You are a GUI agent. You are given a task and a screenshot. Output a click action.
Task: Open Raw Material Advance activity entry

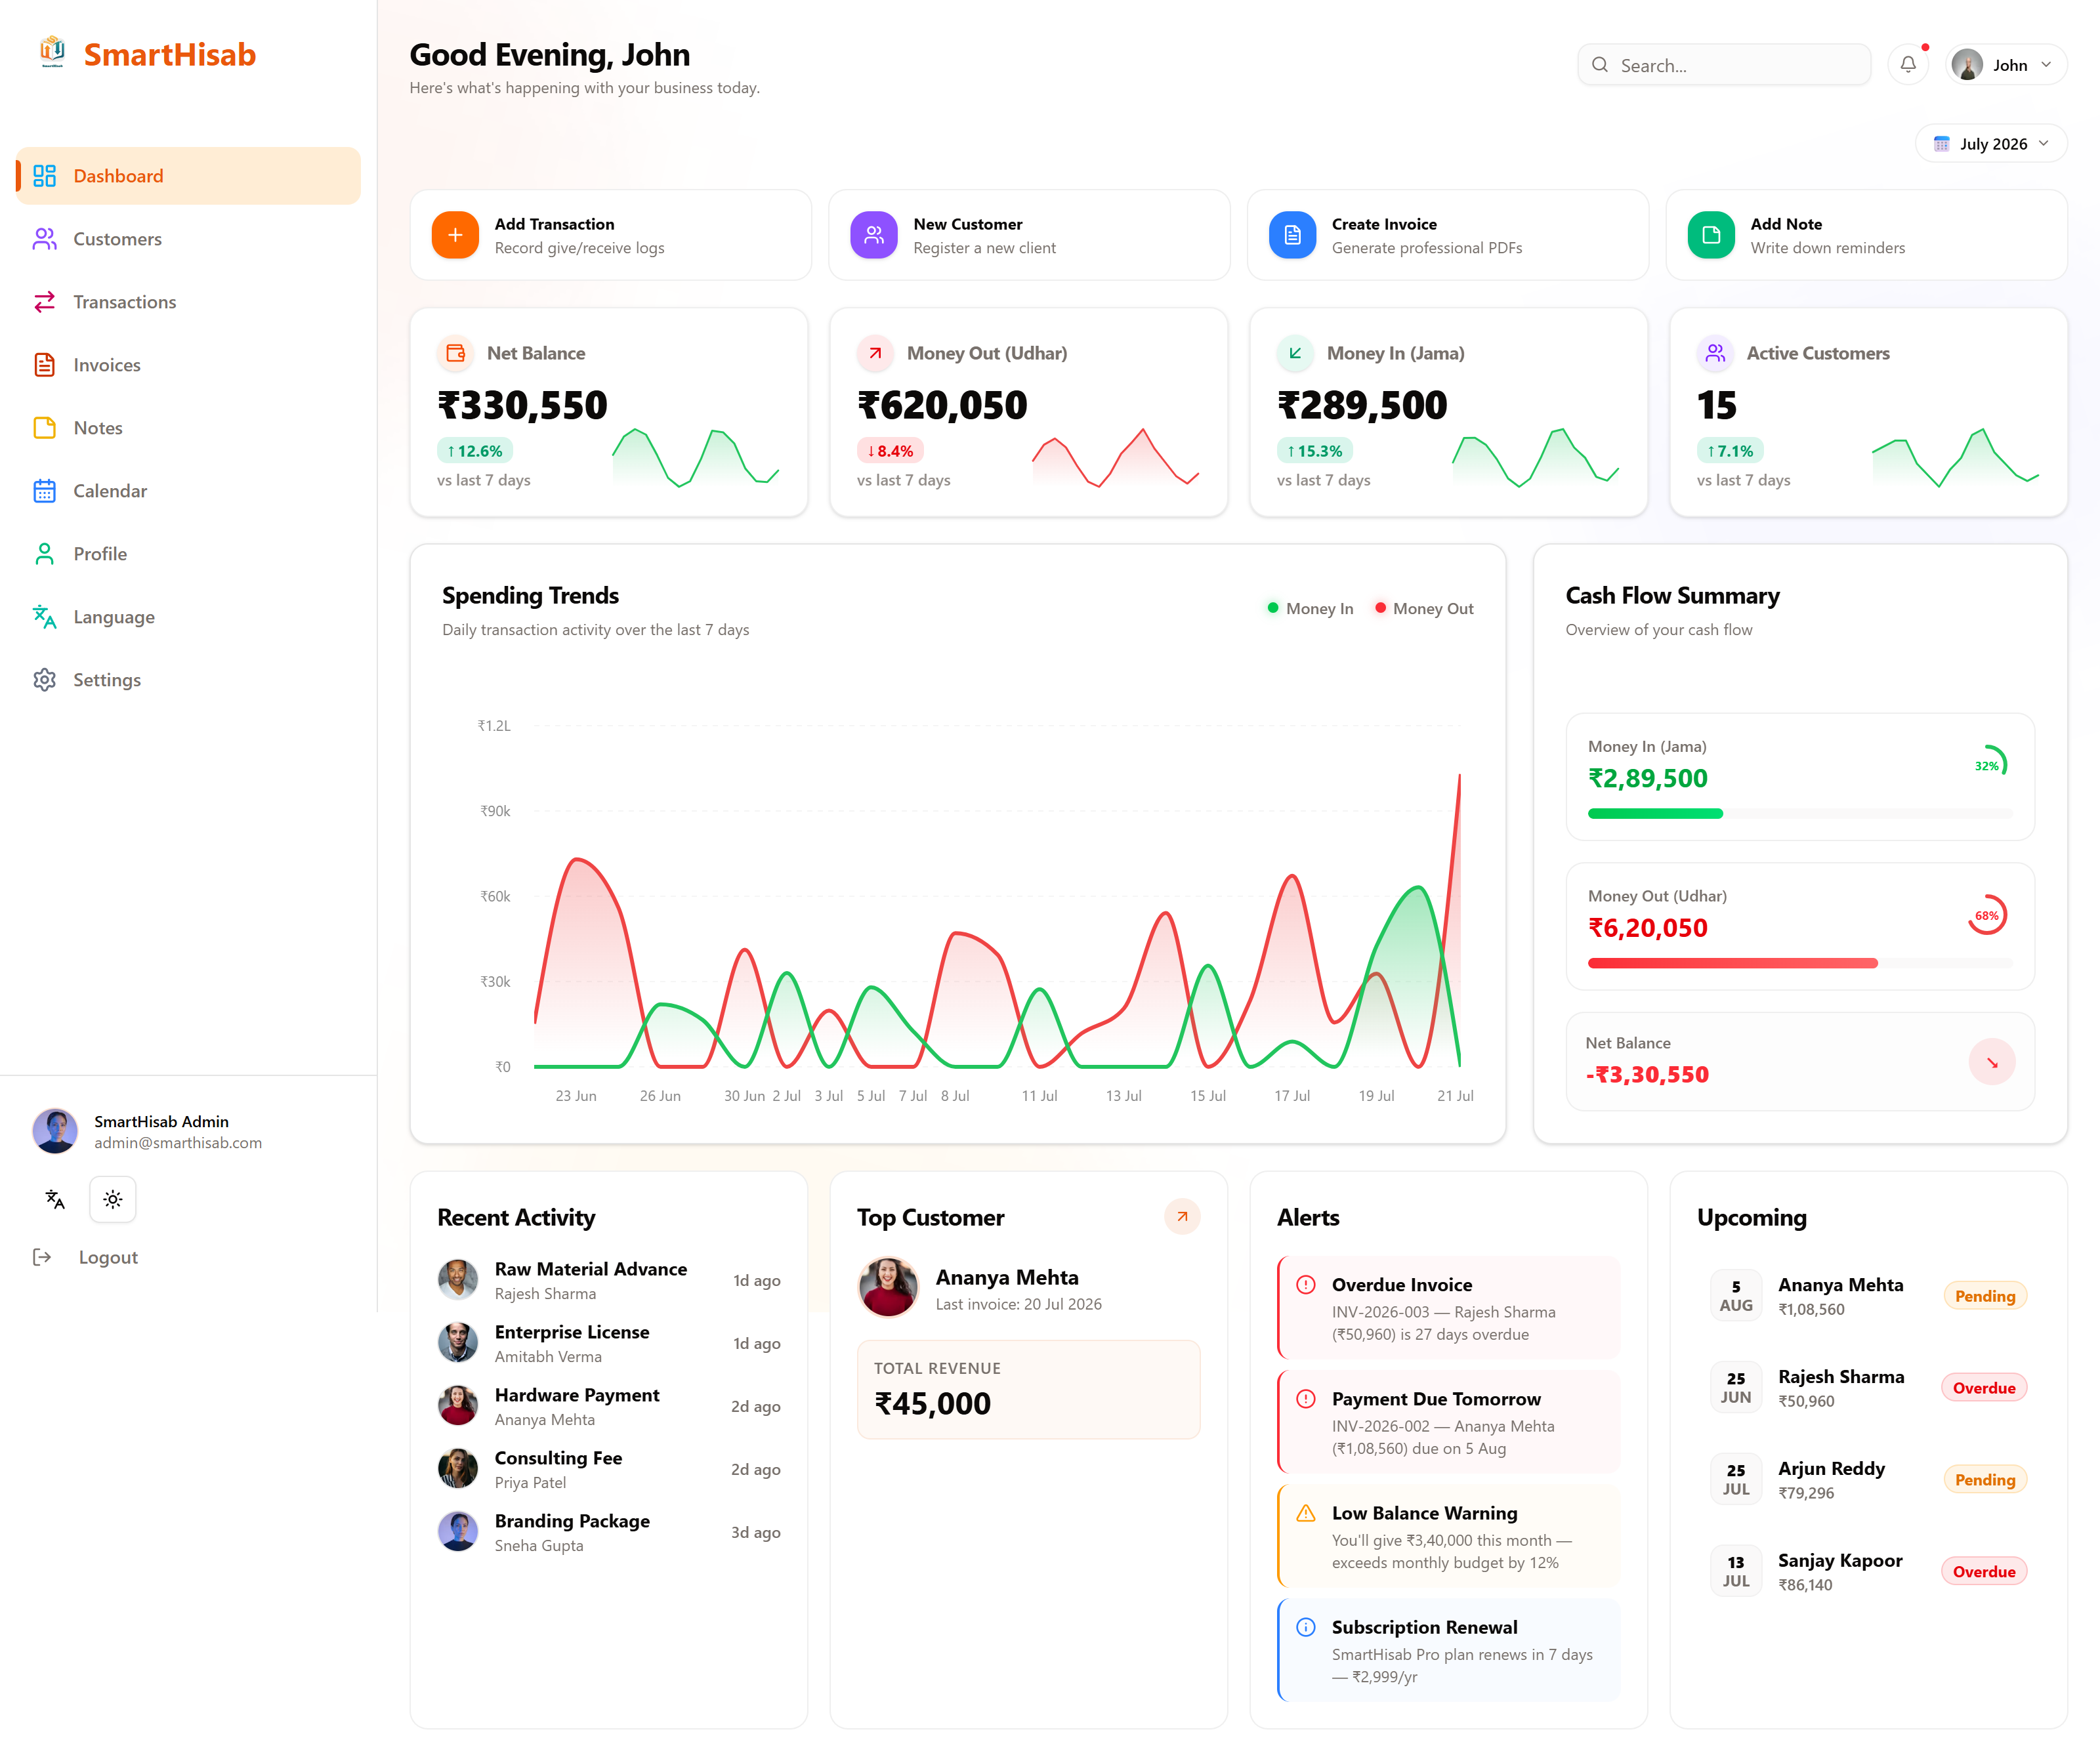pyautogui.click(x=609, y=1280)
